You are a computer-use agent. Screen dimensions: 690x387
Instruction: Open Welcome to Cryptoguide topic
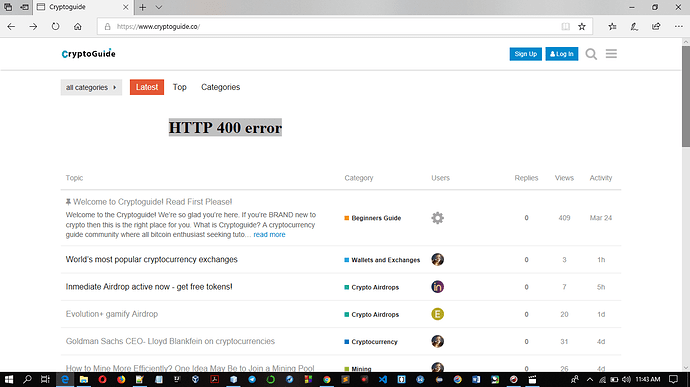(x=153, y=202)
